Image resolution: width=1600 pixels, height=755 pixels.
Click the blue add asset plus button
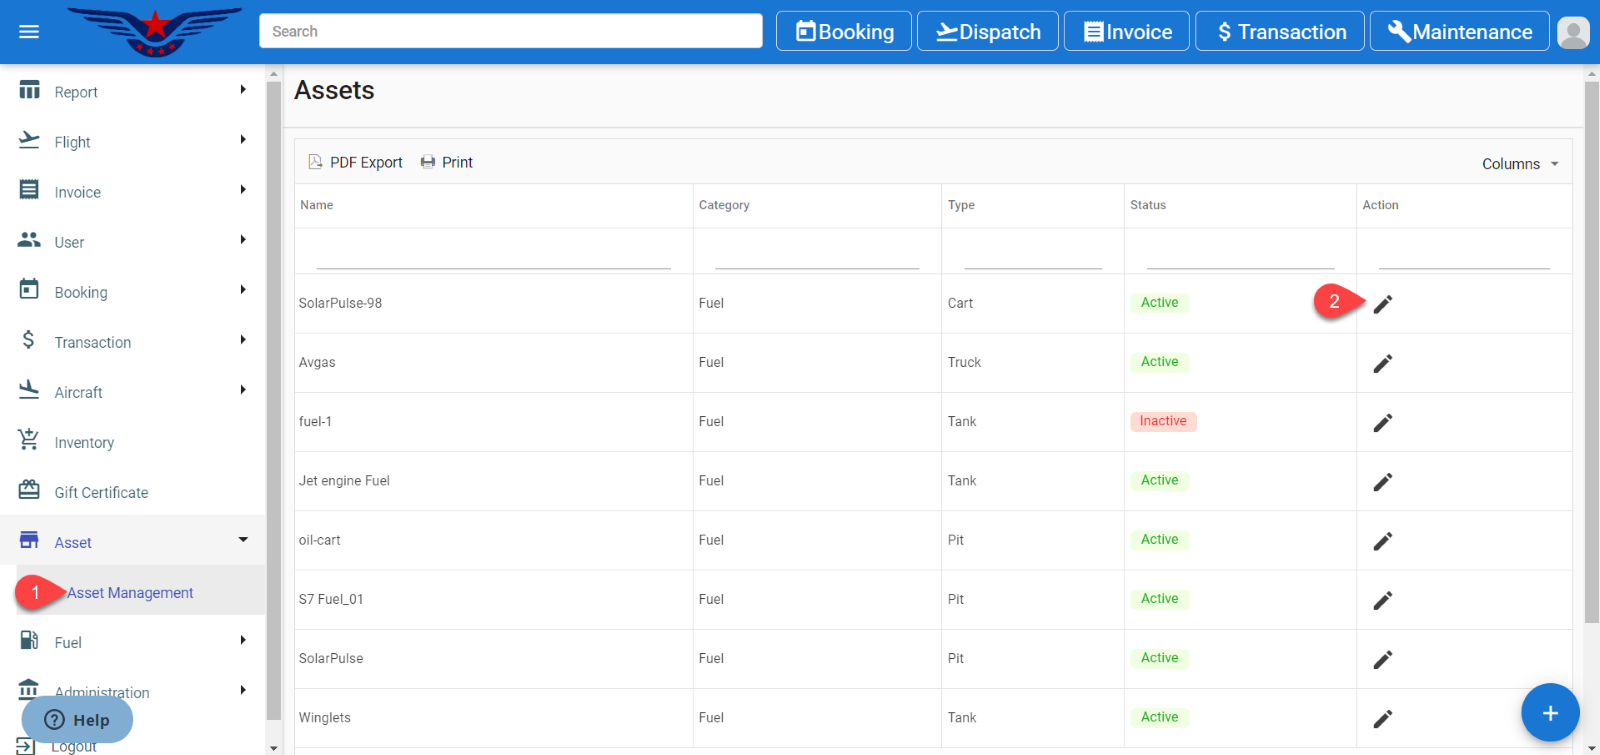tap(1549, 713)
